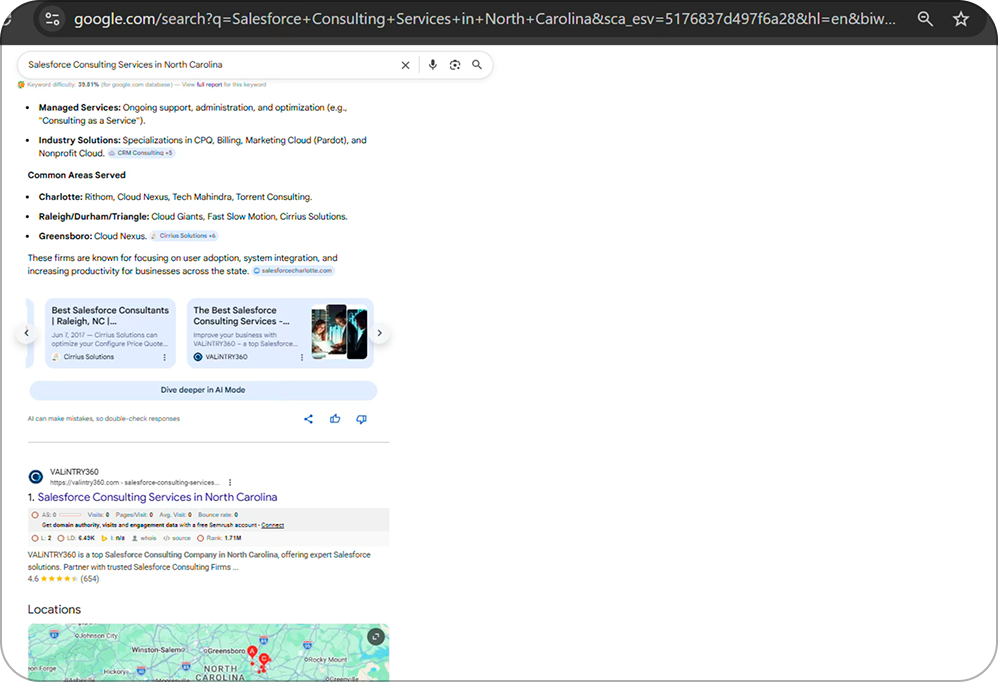The image size is (998, 682).
Task: Give thumbs down to AI overview
Action: click(361, 419)
